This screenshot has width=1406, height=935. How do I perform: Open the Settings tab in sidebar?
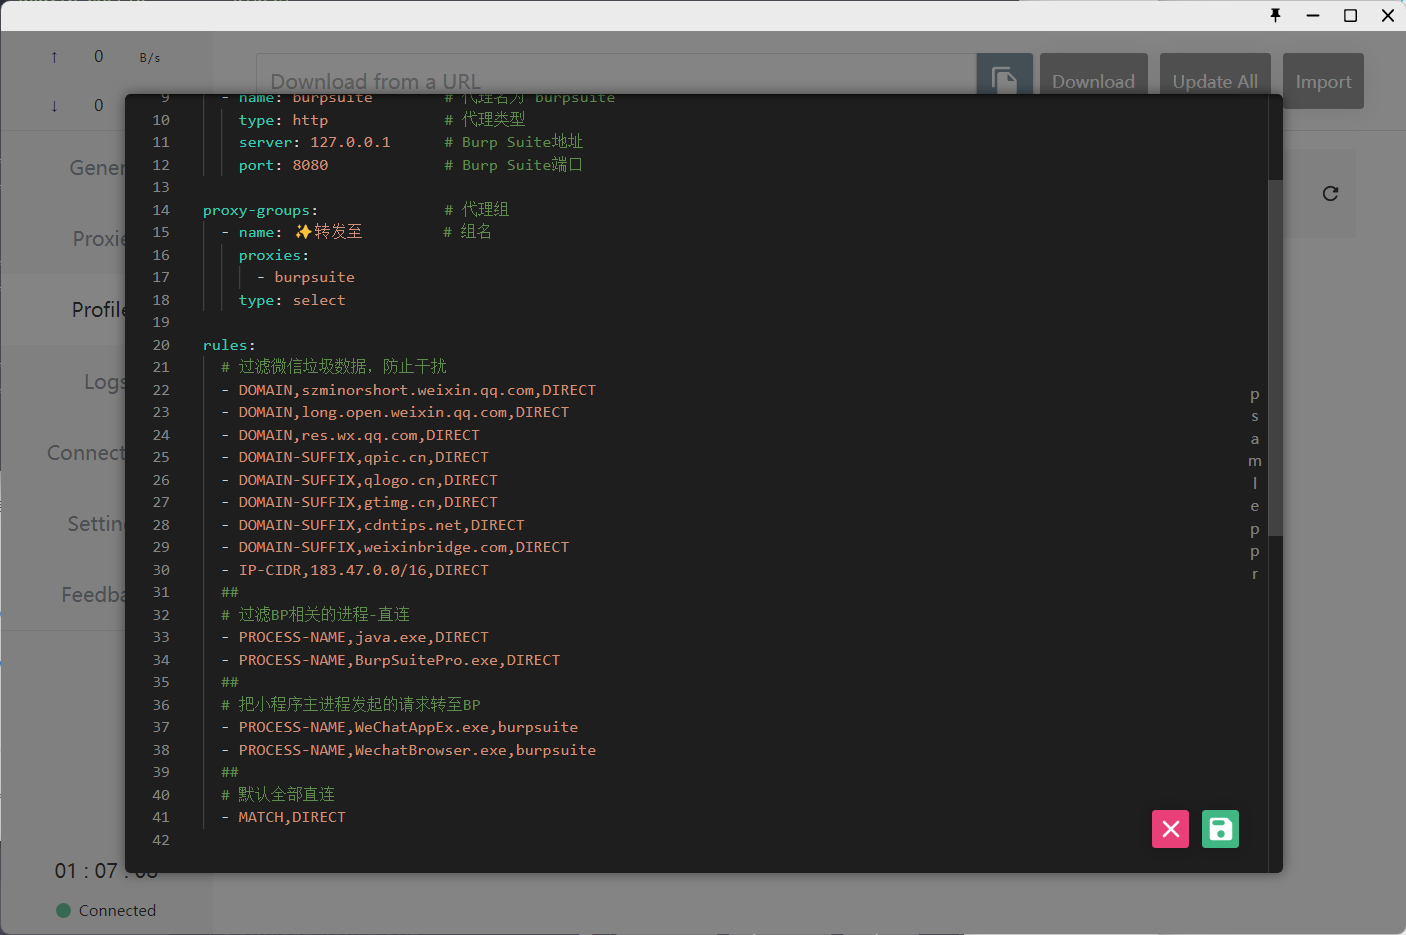(96, 524)
